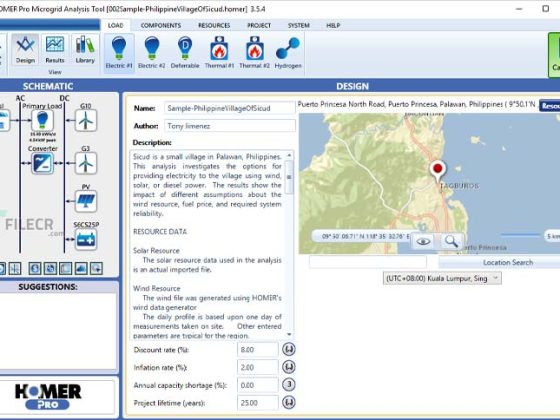Screen dimensions: 560x420
Task: Switch to the COMPONENTS ribbon tab
Action: (161, 25)
